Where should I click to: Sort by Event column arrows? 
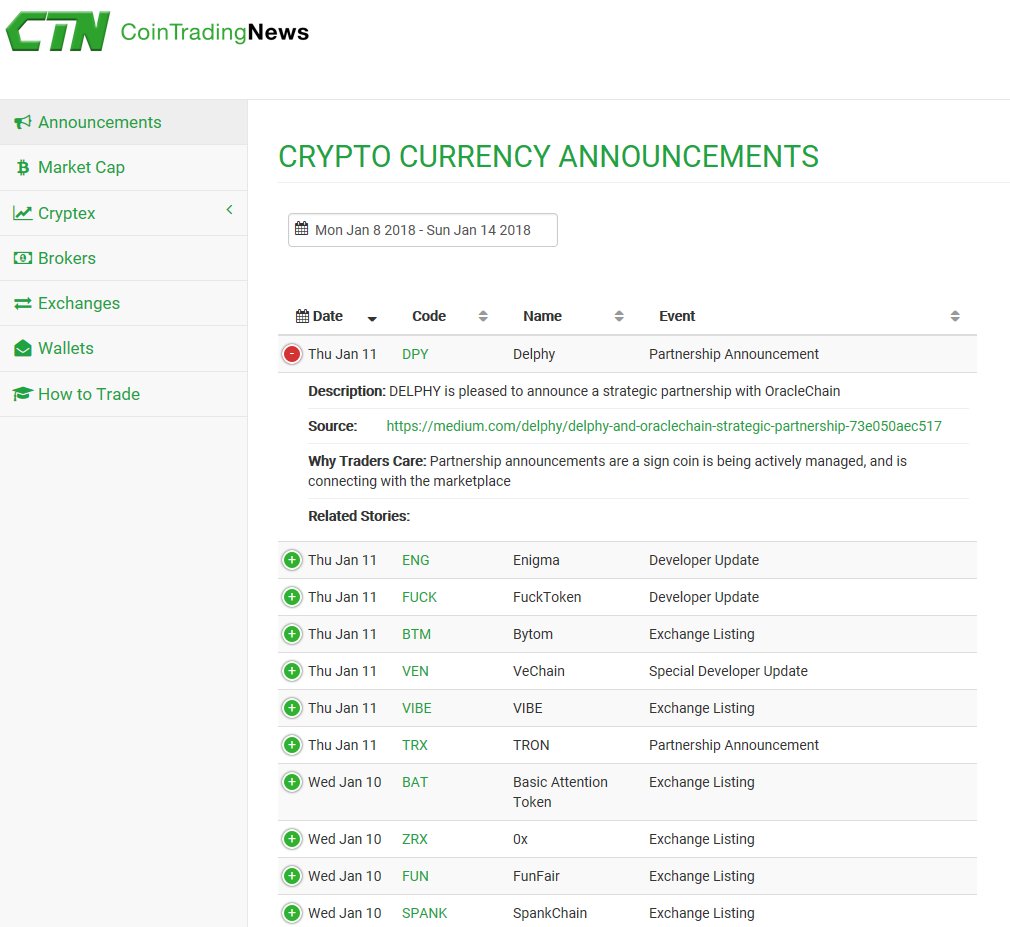click(x=955, y=316)
